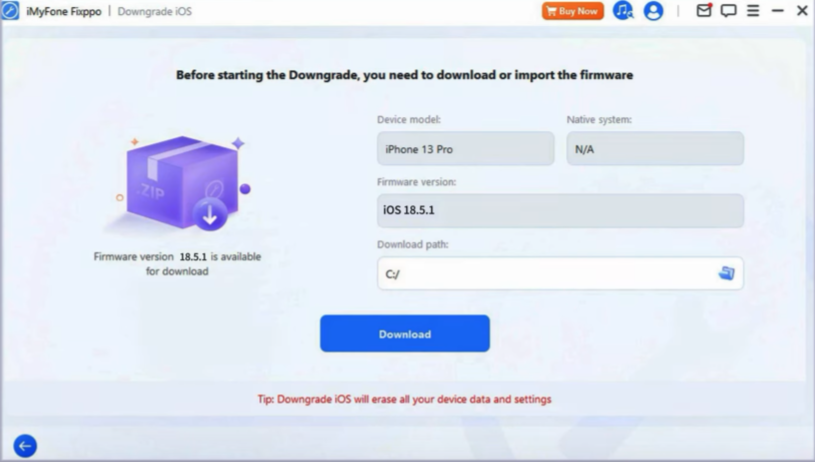Open the feedback chat bubble icon
This screenshot has height=462, width=815.
click(x=728, y=10)
